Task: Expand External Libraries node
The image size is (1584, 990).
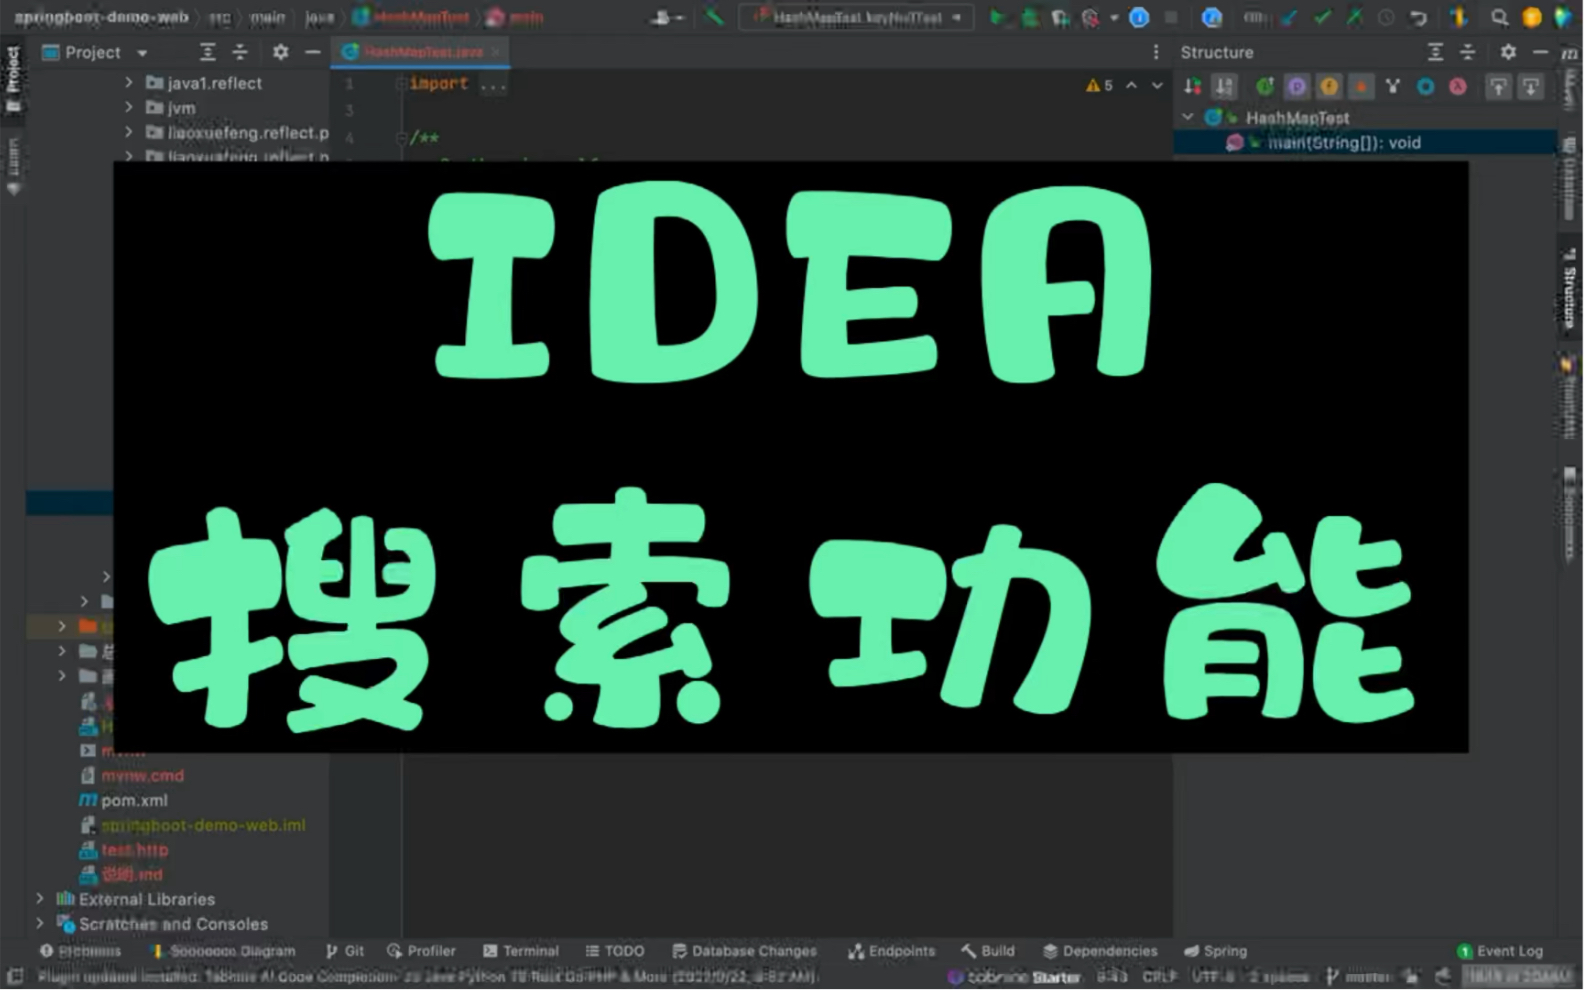Action: tap(40, 899)
